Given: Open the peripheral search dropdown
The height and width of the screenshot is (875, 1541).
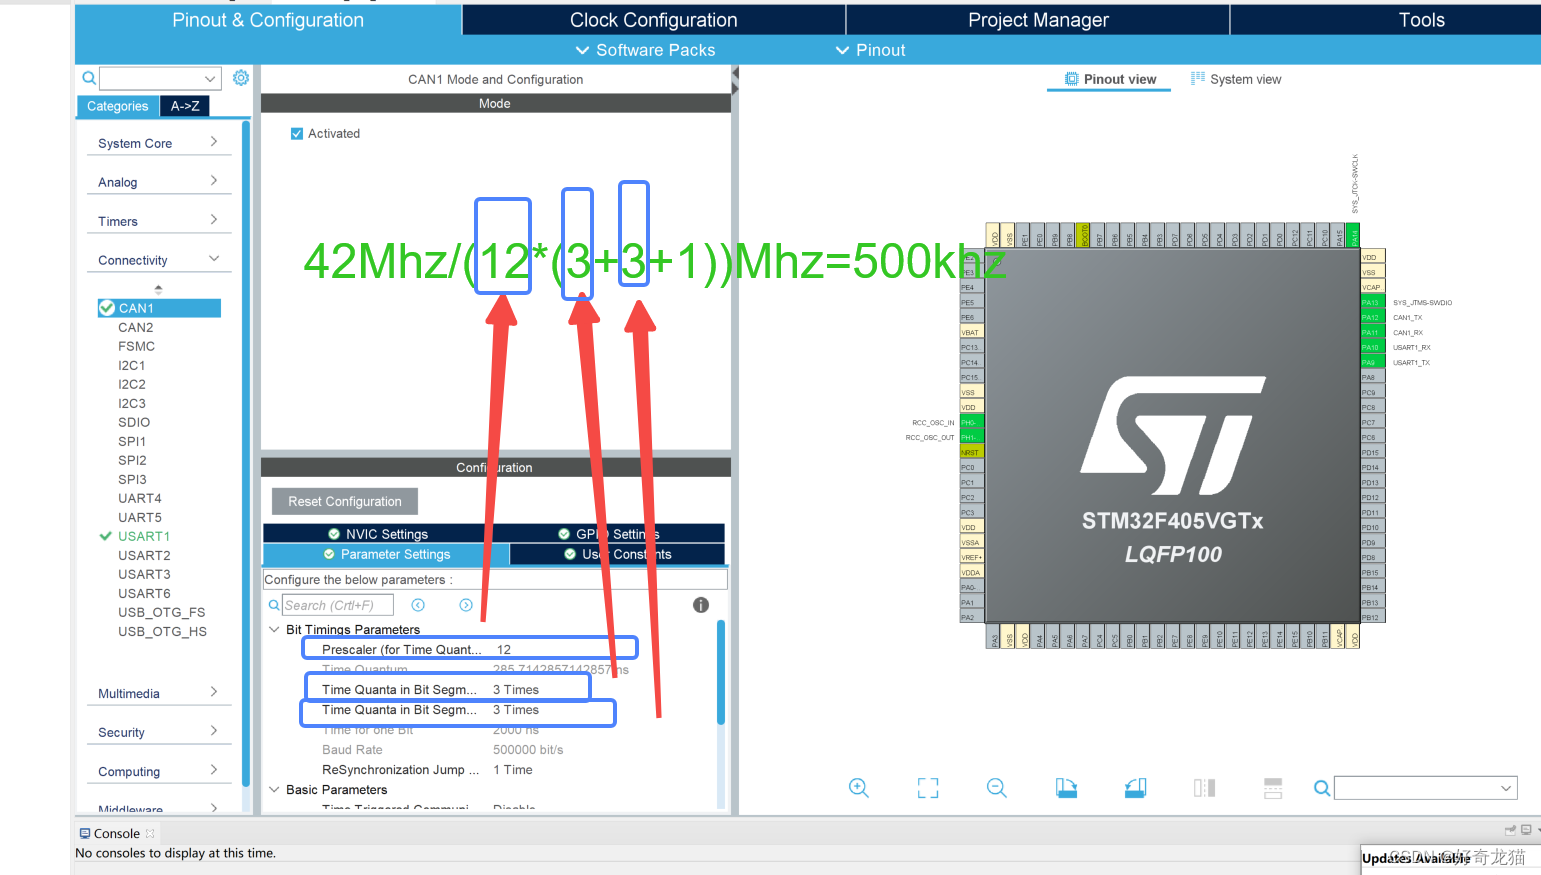Looking at the screenshot, I should (x=210, y=78).
